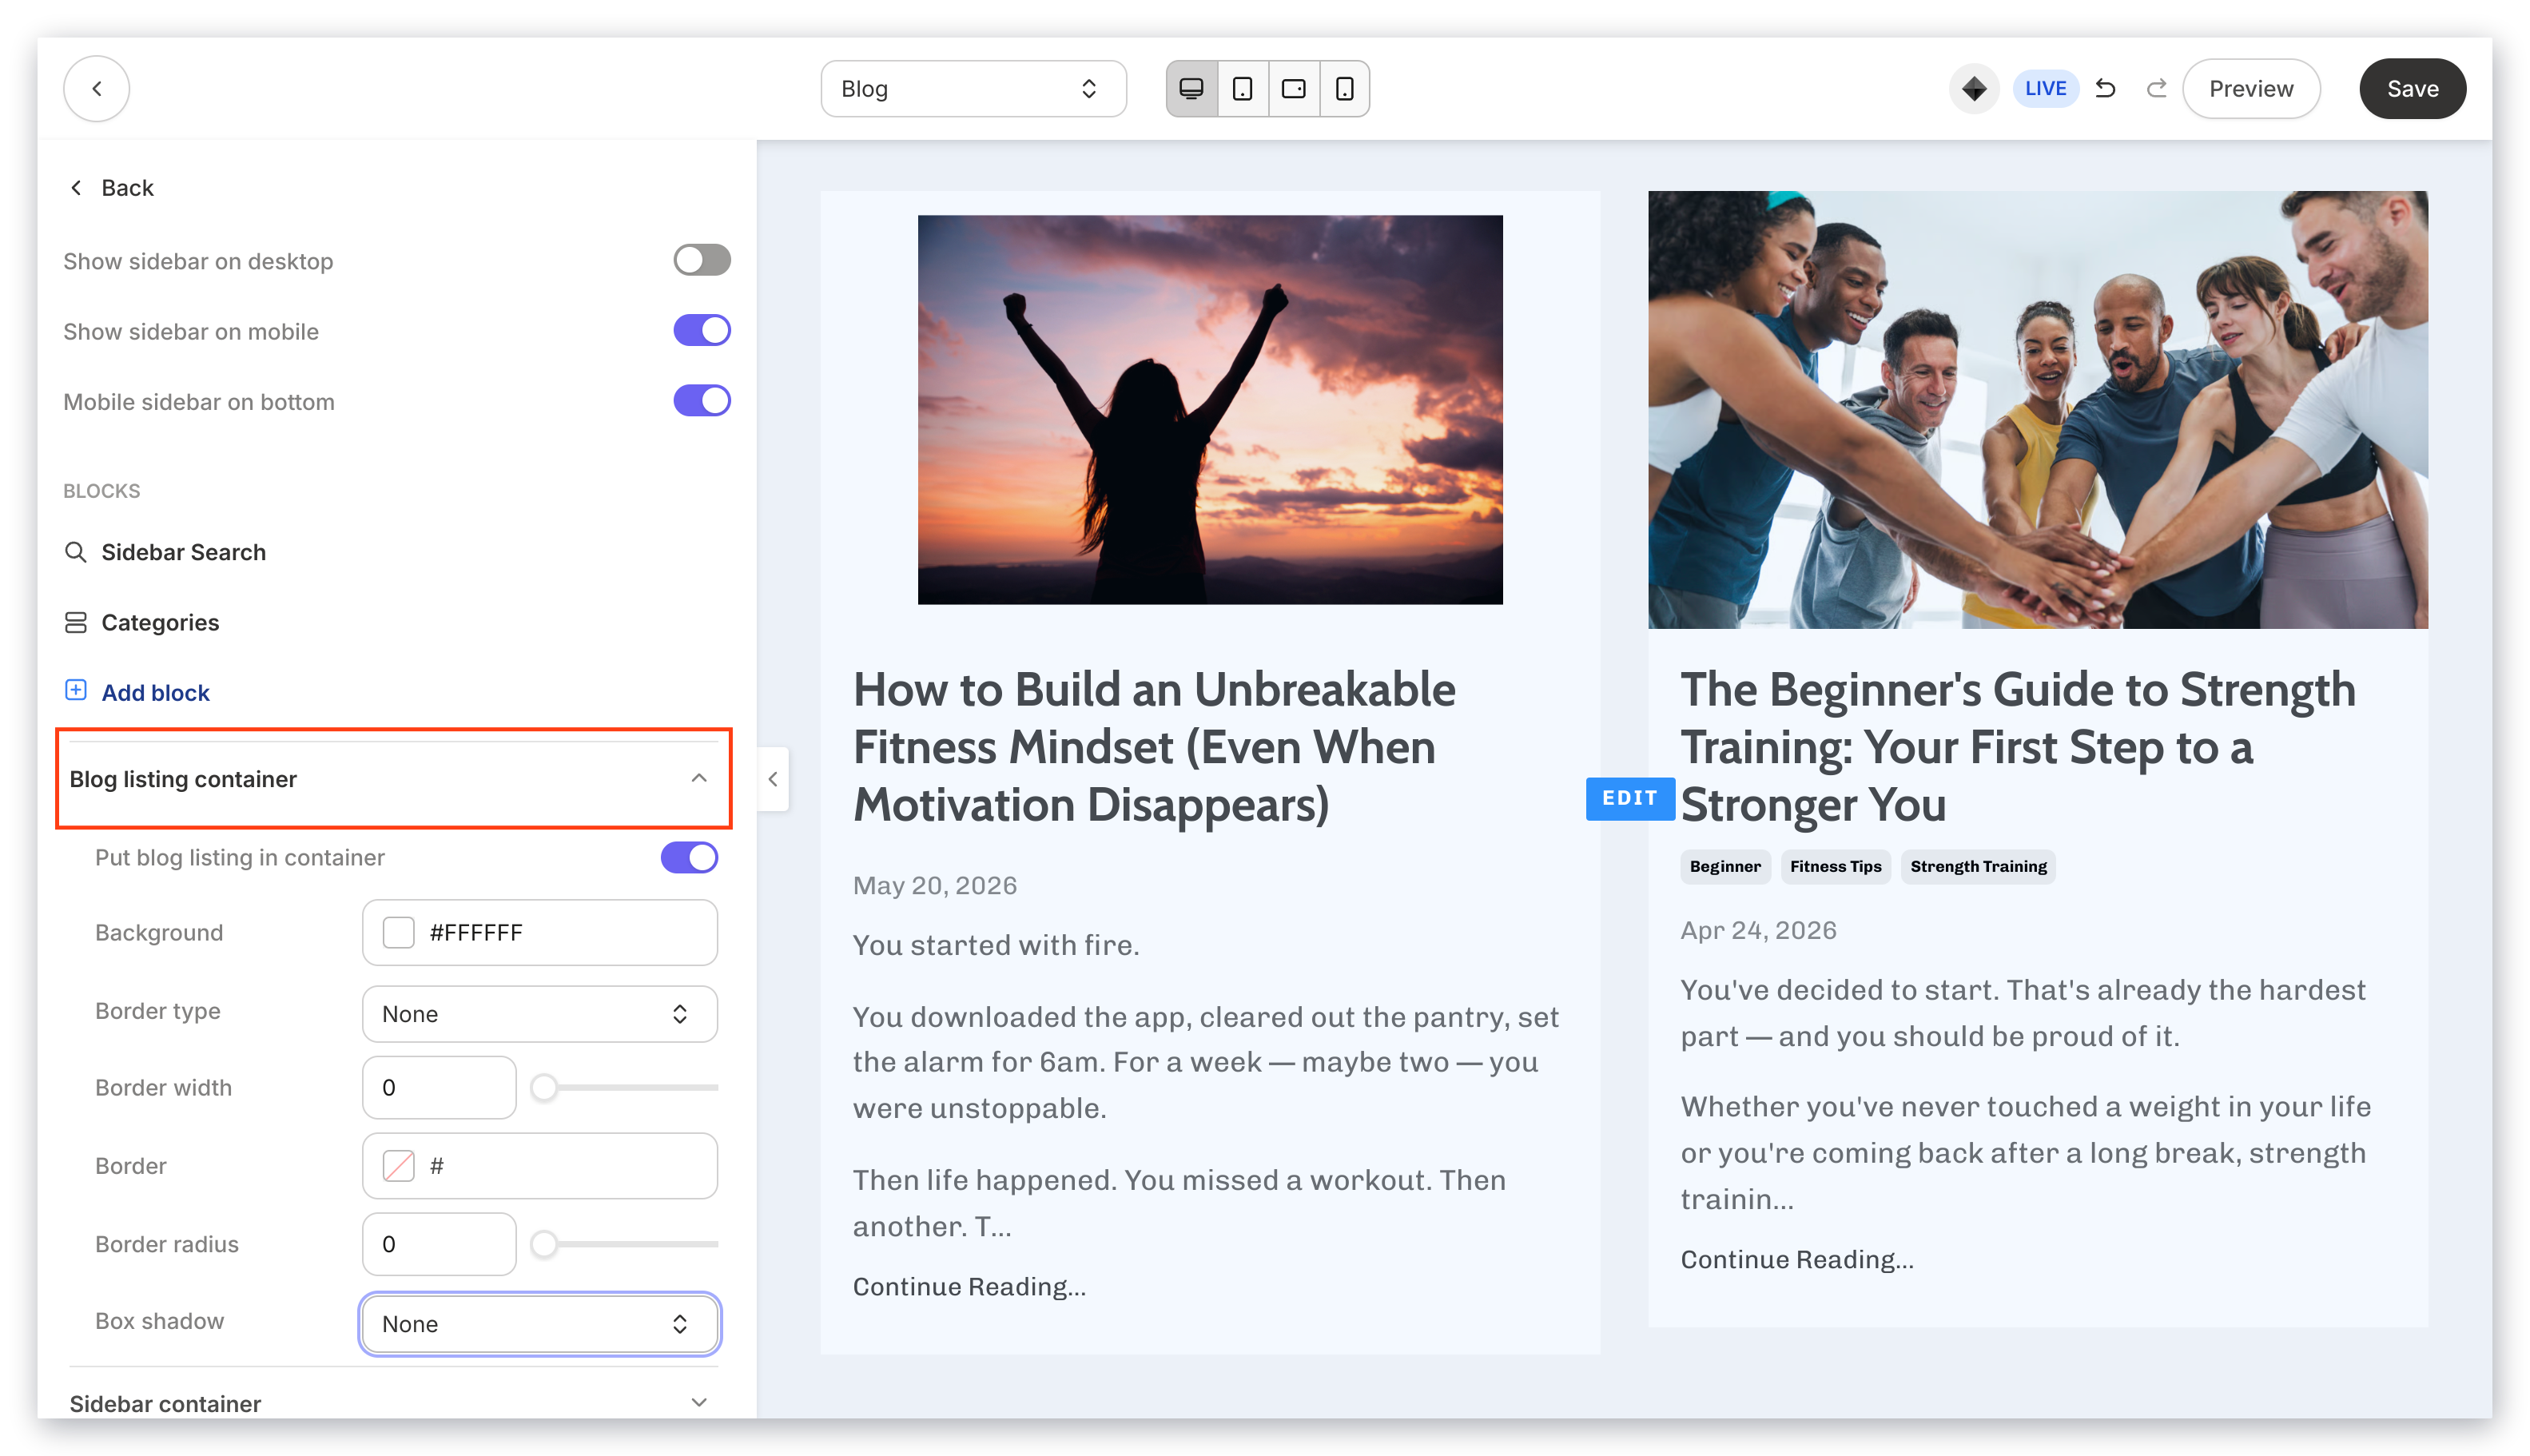Click the Border radius slider handle

pos(543,1243)
